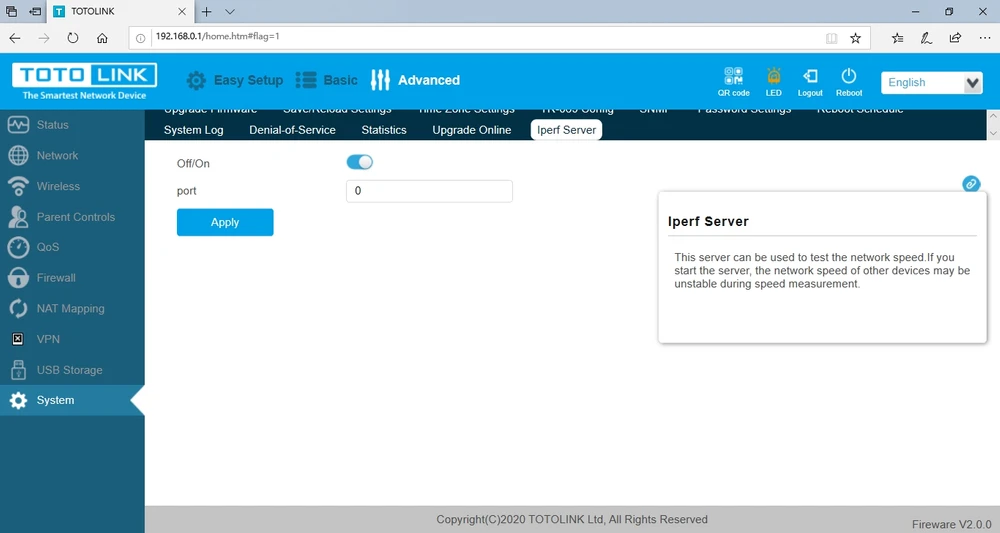Switch to the Upgrade Online tab
Viewport: 1000px width, 533px height.
tap(472, 130)
